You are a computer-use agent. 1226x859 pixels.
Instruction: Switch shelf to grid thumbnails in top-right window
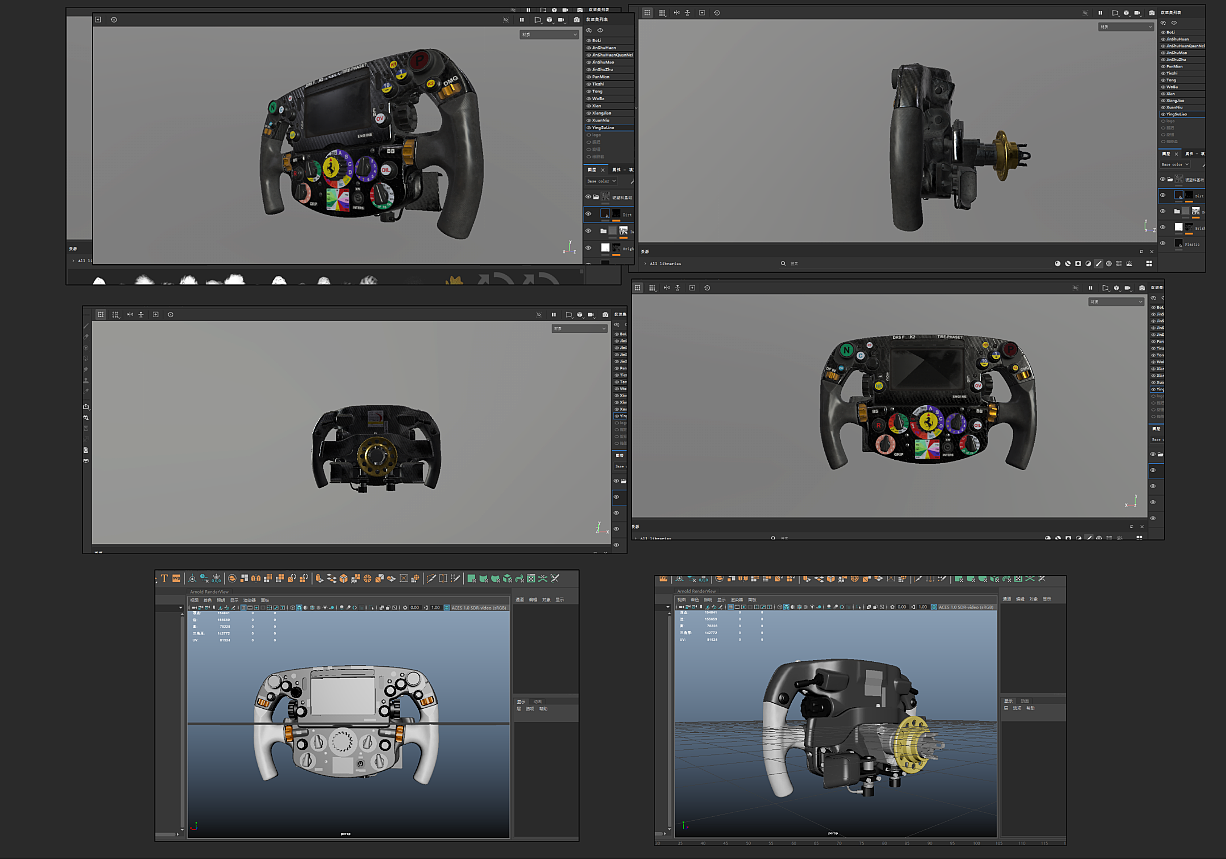(1149, 263)
